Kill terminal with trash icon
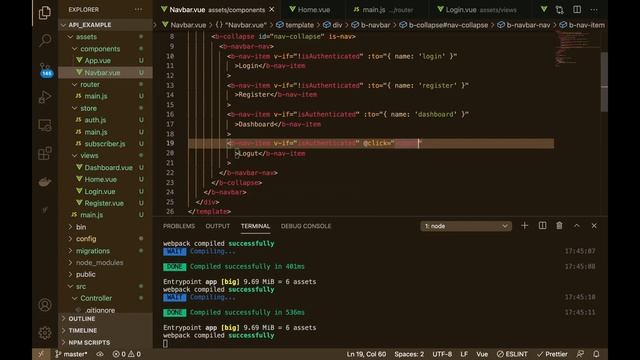The image size is (640, 360). click(x=559, y=226)
